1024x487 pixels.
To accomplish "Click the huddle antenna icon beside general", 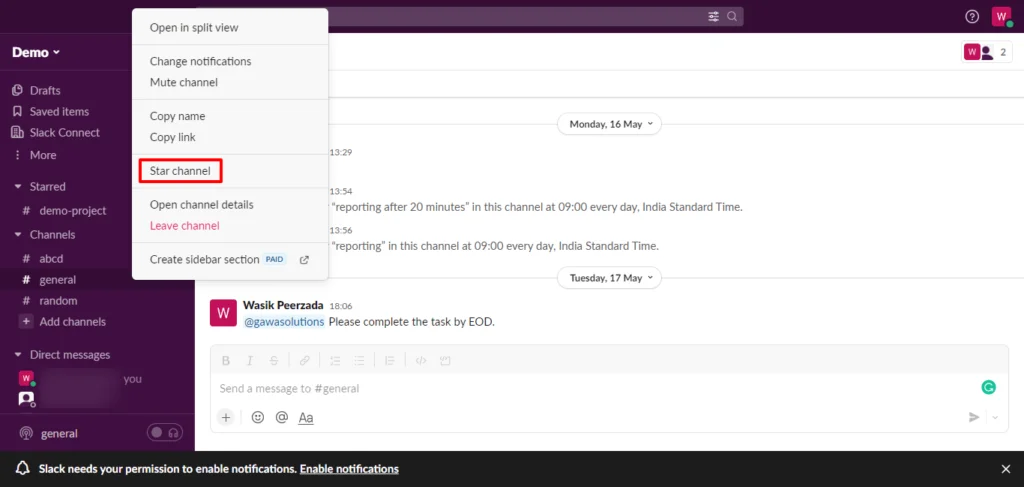I will tap(26, 433).
